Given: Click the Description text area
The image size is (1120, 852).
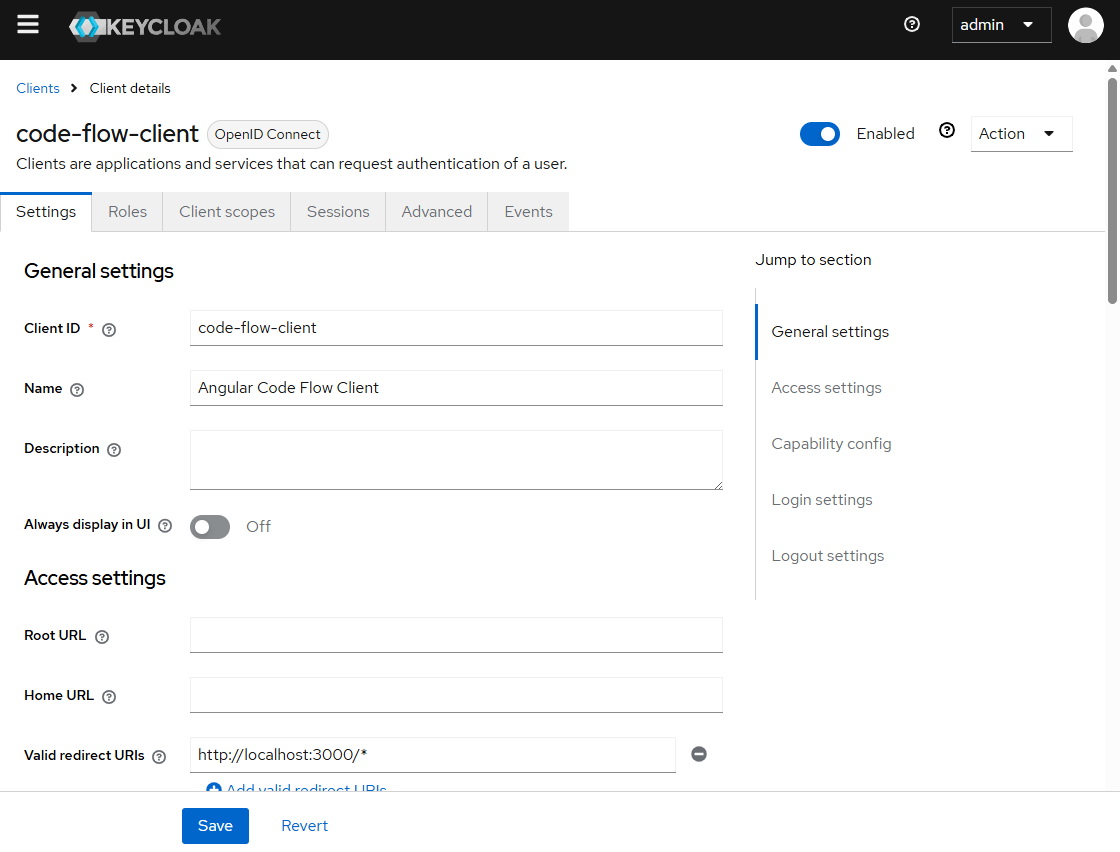Looking at the screenshot, I should pos(456,460).
